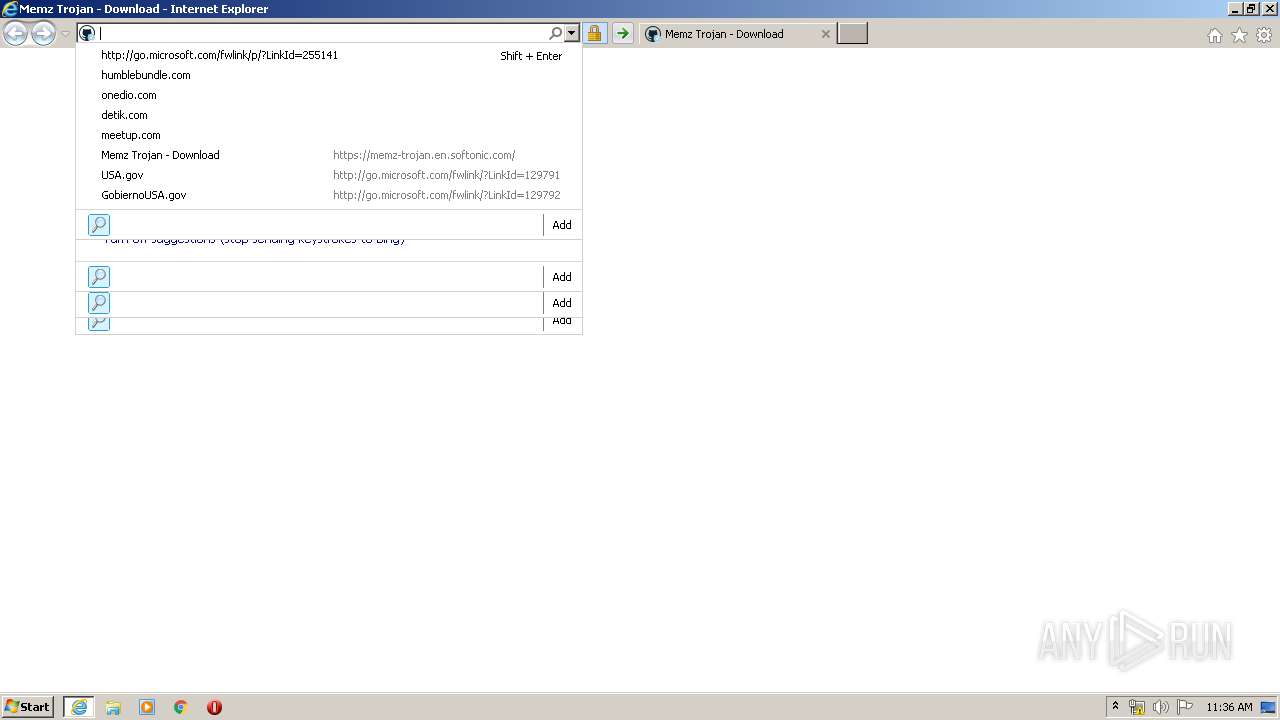Open the Favorites star icon

(1239, 35)
